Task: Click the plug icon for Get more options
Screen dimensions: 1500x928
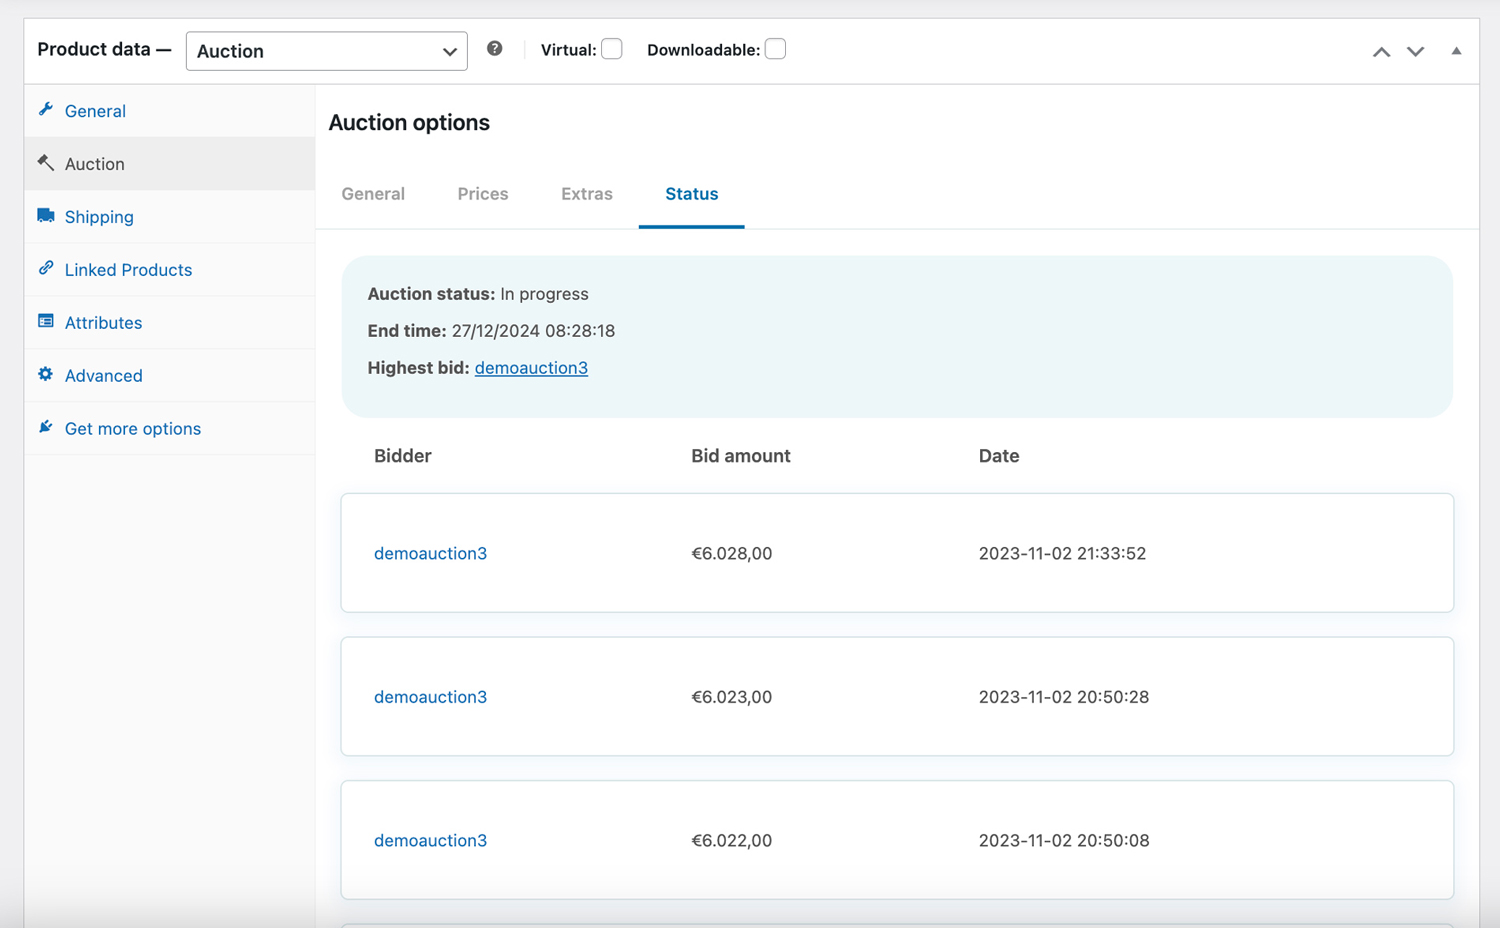Action: point(46,427)
